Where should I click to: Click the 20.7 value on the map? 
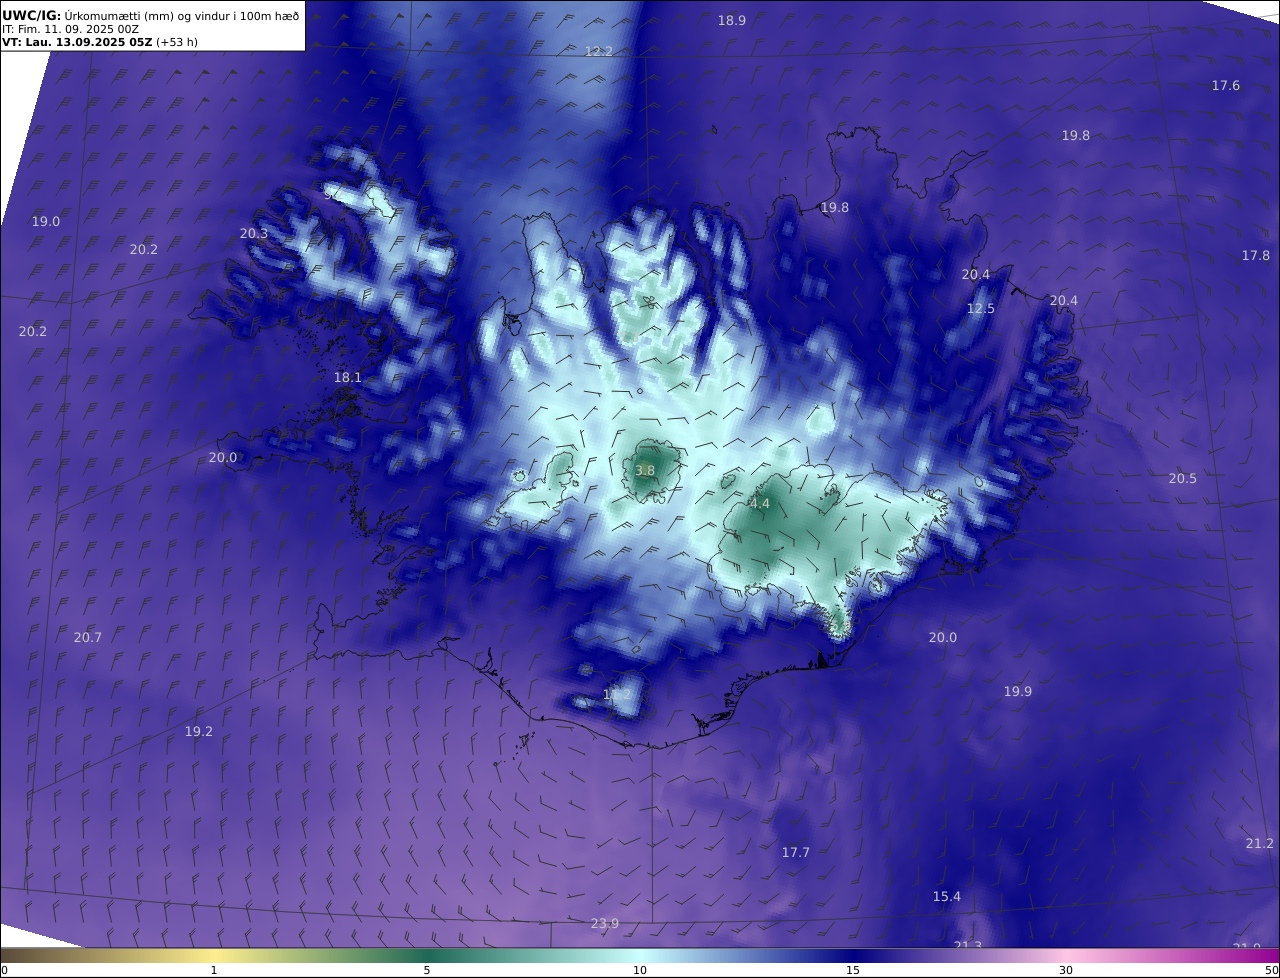88,638
